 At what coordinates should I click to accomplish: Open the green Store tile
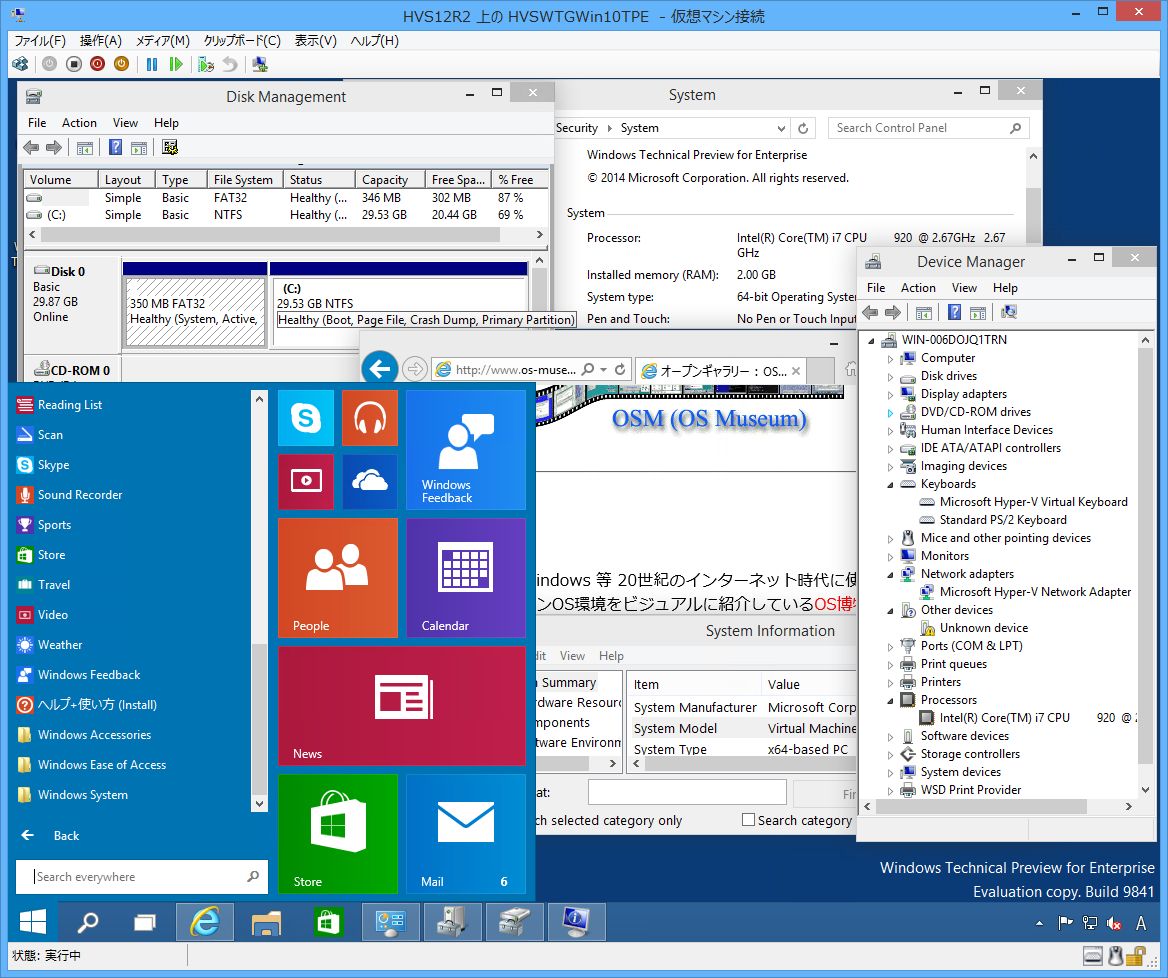click(x=338, y=834)
